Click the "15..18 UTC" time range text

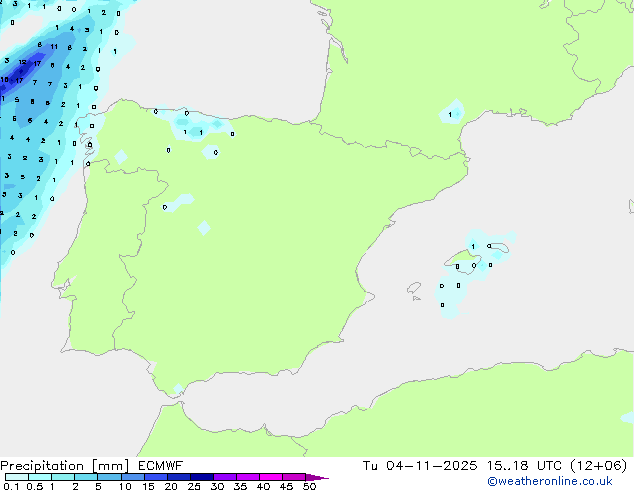[x=524, y=466]
